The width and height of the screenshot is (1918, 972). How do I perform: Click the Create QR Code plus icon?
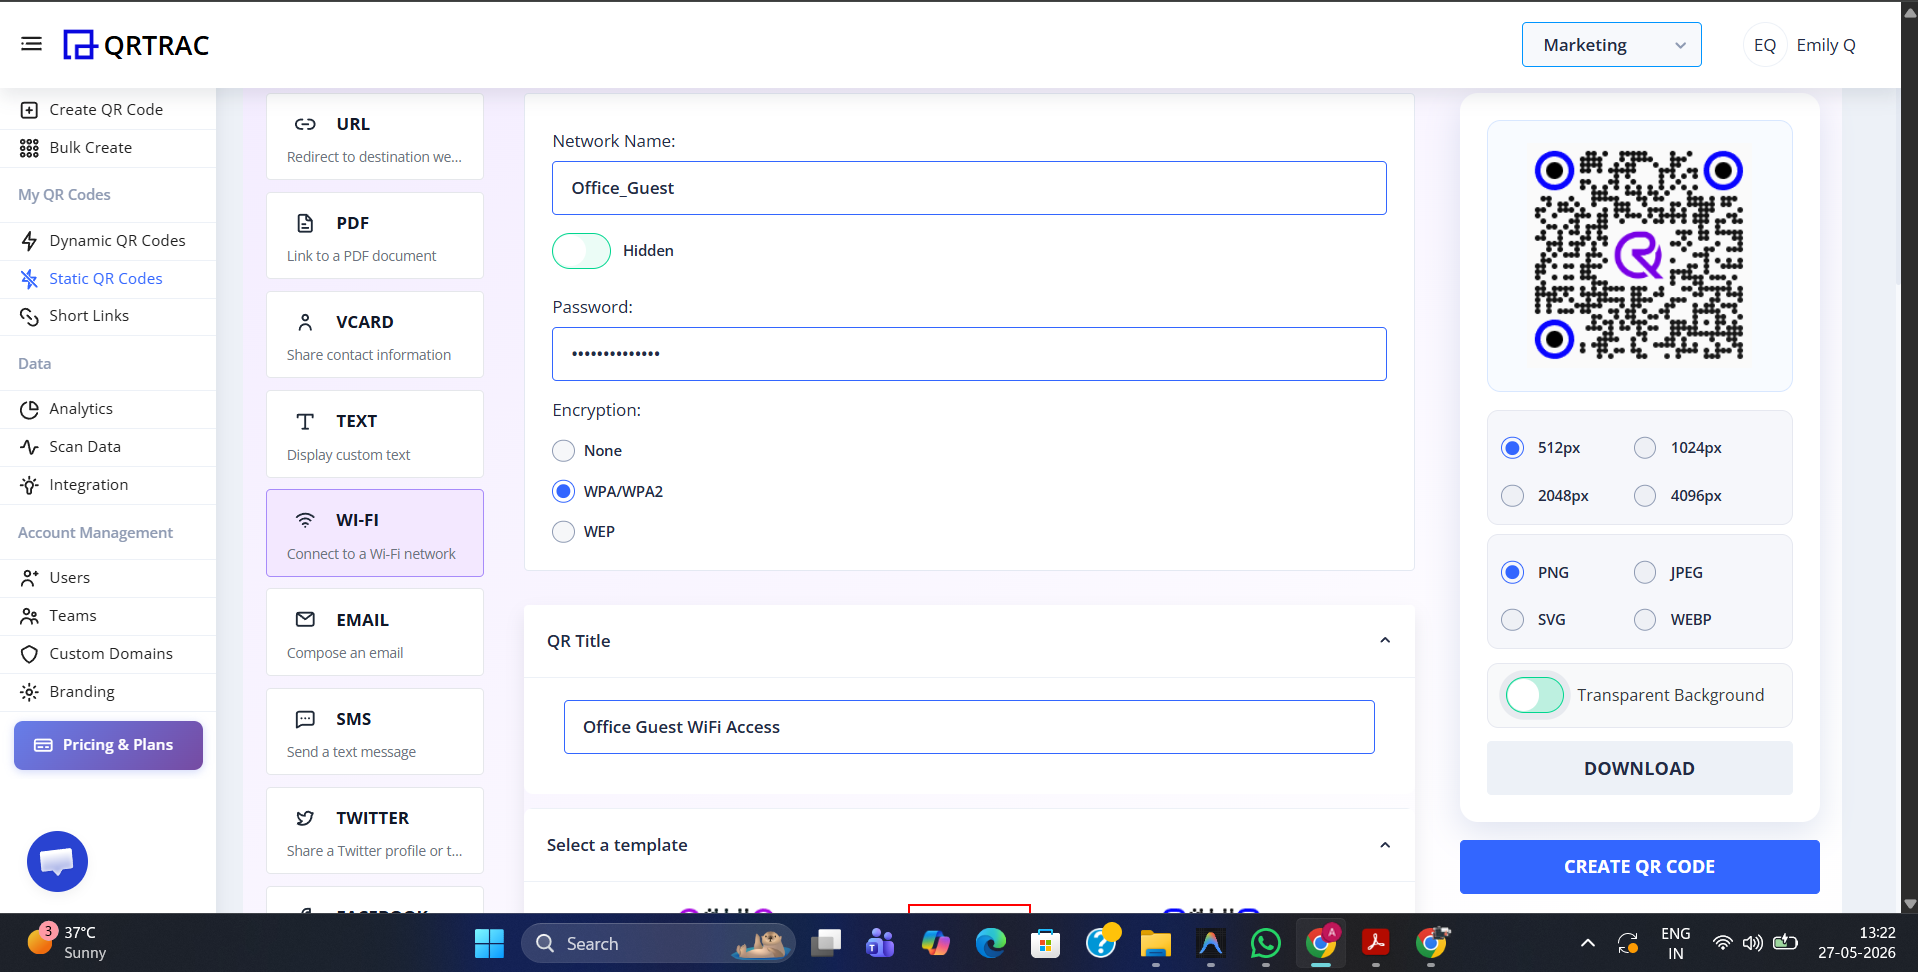tap(29, 110)
